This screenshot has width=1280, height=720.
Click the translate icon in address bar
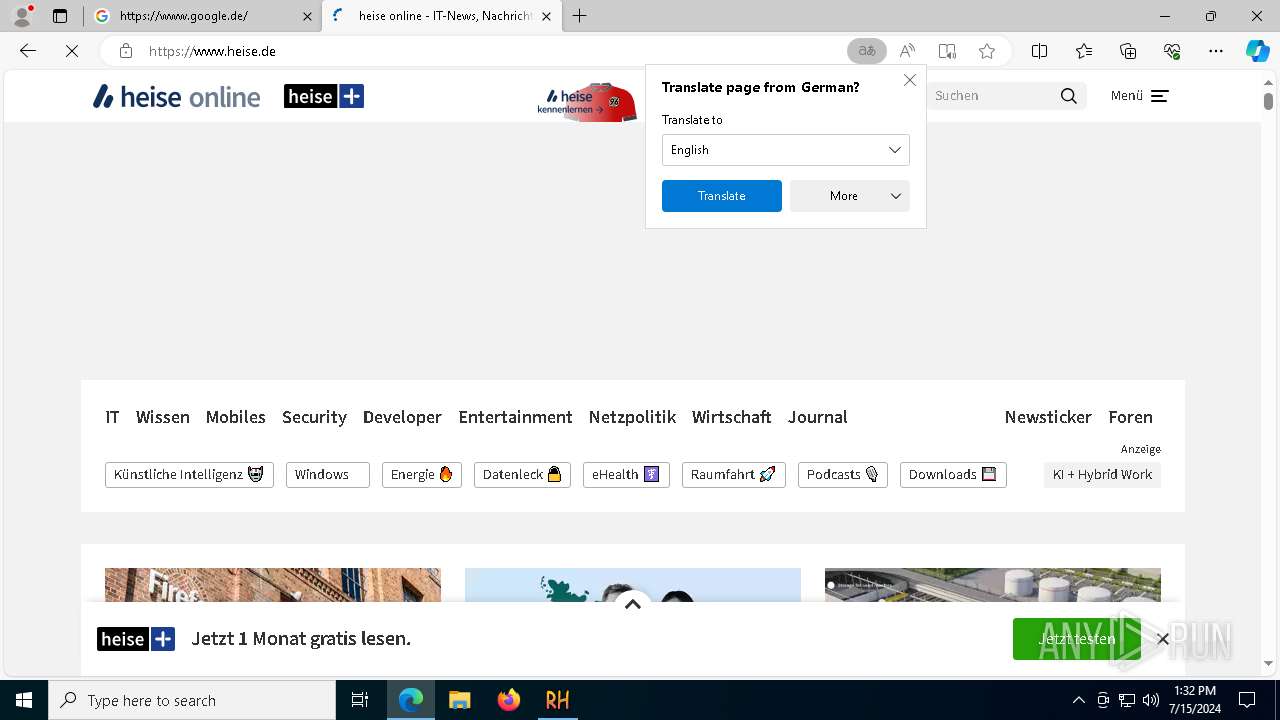pos(867,51)
